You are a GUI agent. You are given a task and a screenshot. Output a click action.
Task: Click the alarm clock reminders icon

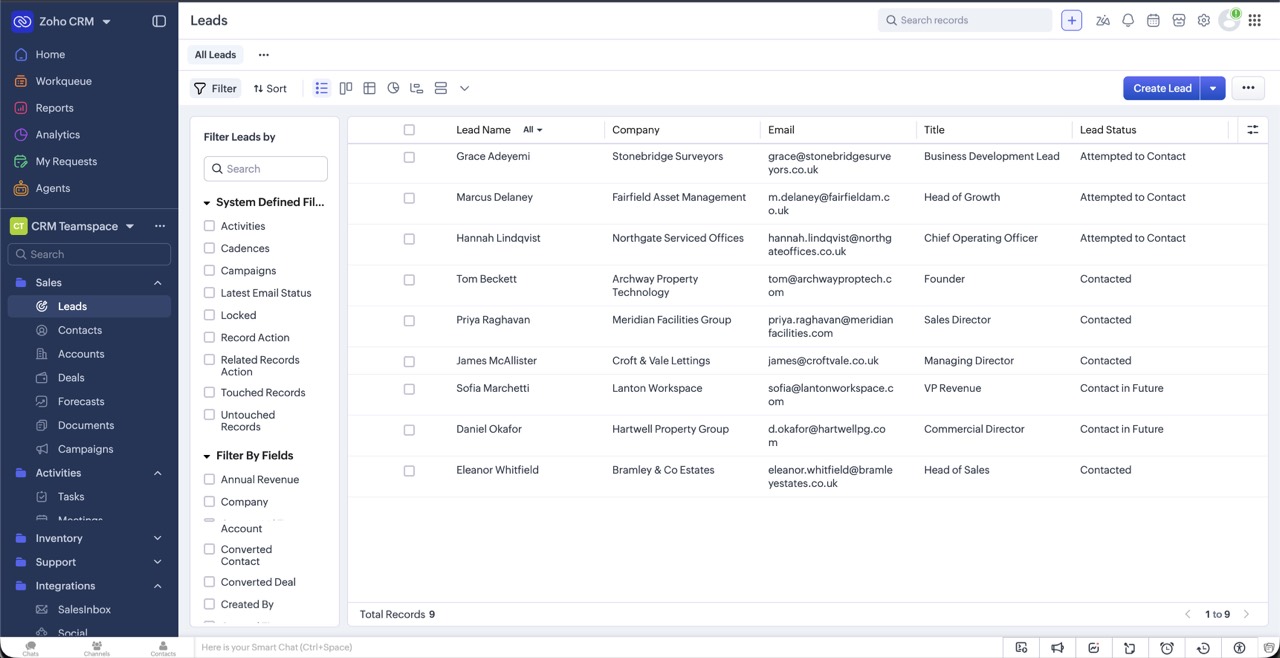(x=1166, y=648)
